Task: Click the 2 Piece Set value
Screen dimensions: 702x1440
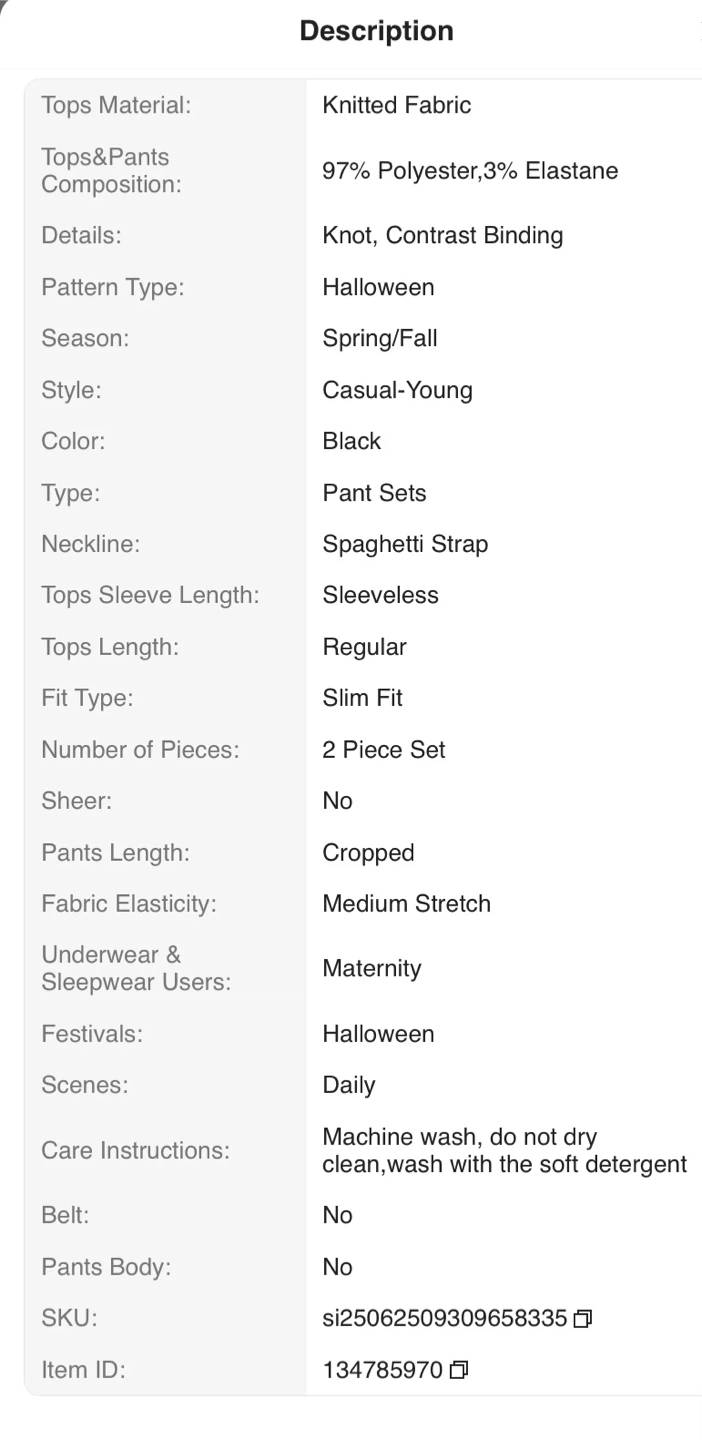Action: click(x=383, y=750)
